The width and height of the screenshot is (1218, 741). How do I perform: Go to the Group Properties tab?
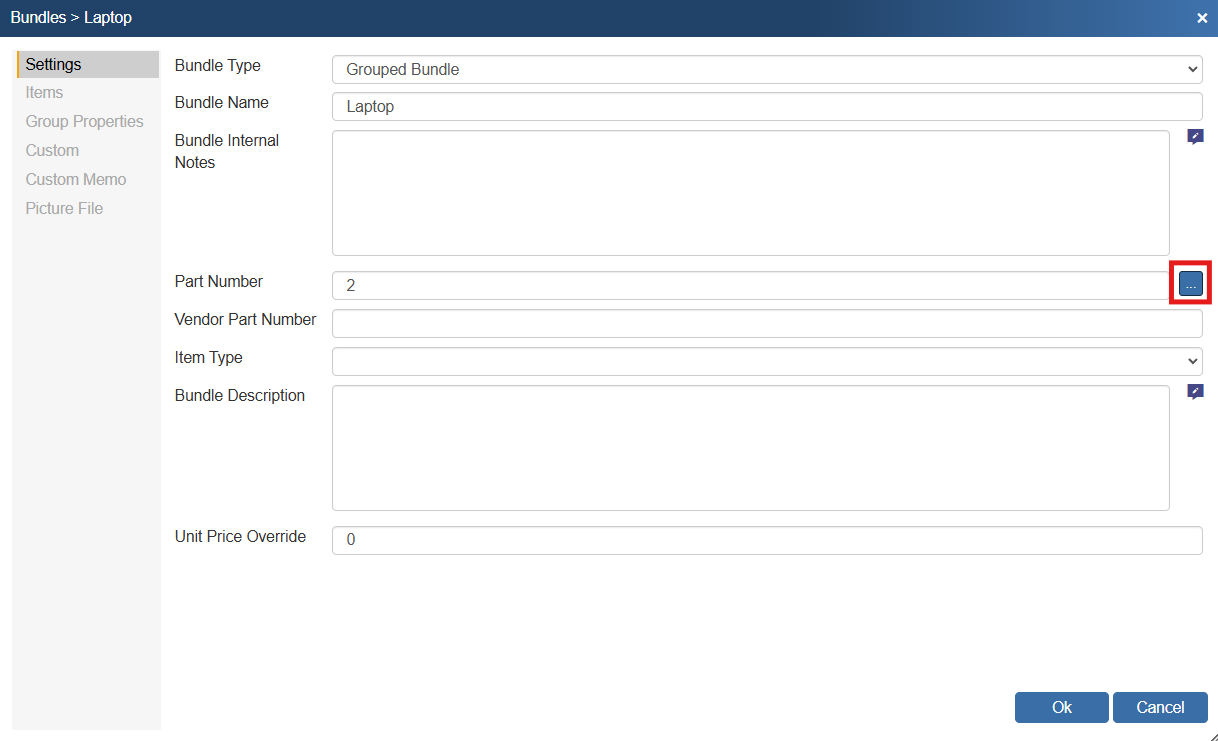click(x=84, y=122)
